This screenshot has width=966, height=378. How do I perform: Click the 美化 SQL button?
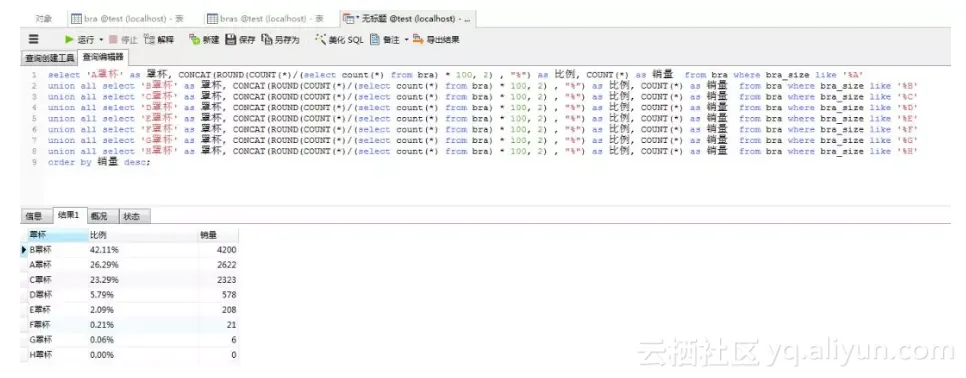click(339, 39)
